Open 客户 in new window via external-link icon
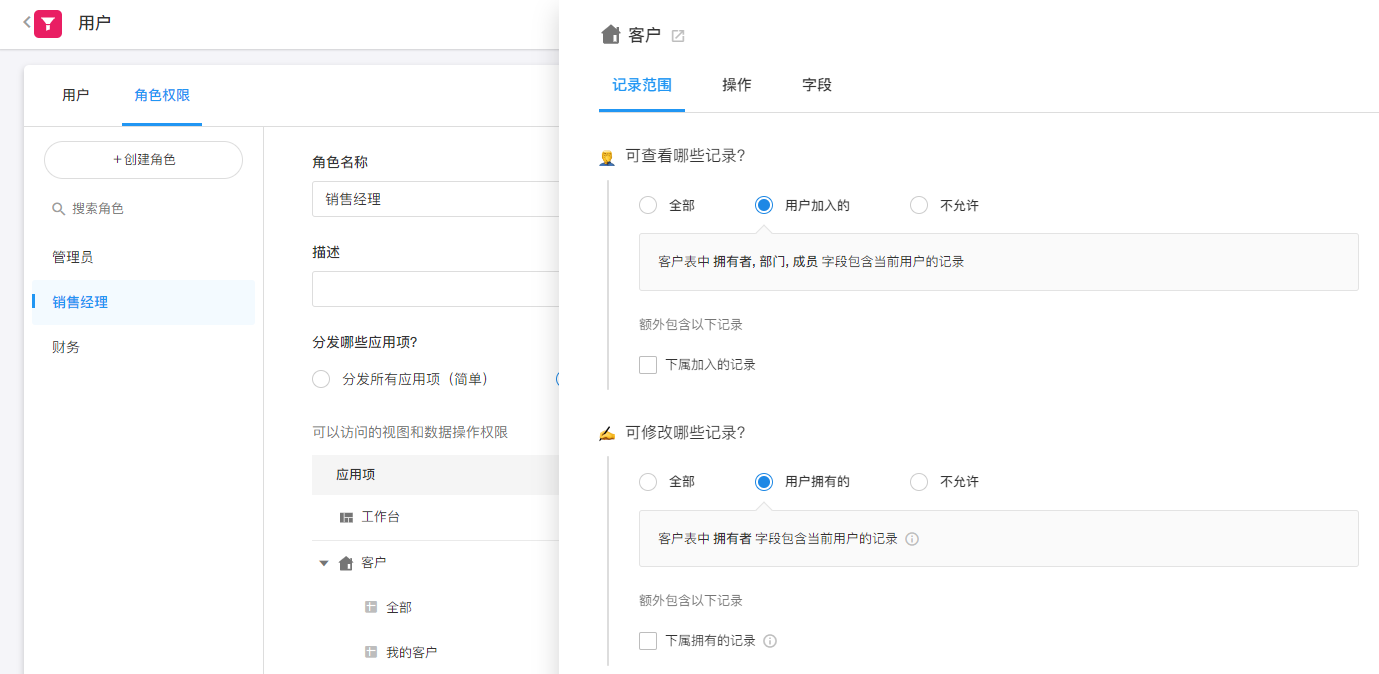This screenshot has height=674, width=1379. pyautogui.click(x=678, y=36)
